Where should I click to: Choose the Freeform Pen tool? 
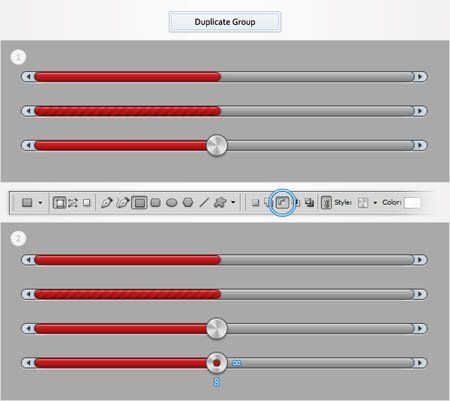pos(122,202)
